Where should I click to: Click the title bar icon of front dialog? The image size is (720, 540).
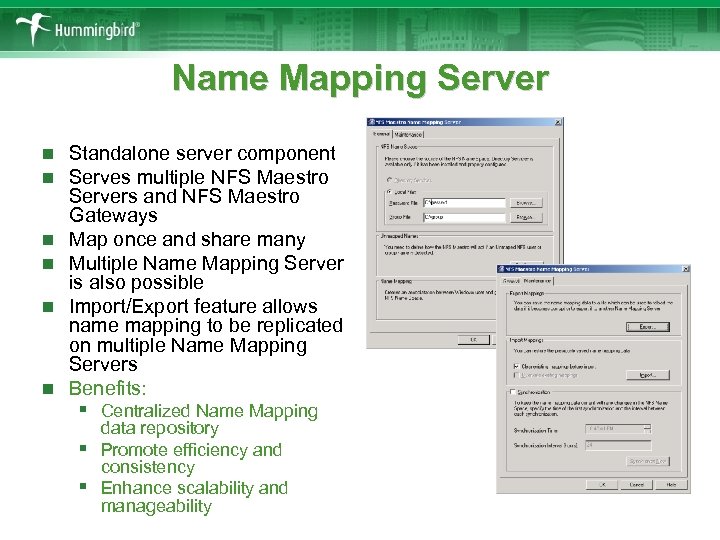coord(502,269)
